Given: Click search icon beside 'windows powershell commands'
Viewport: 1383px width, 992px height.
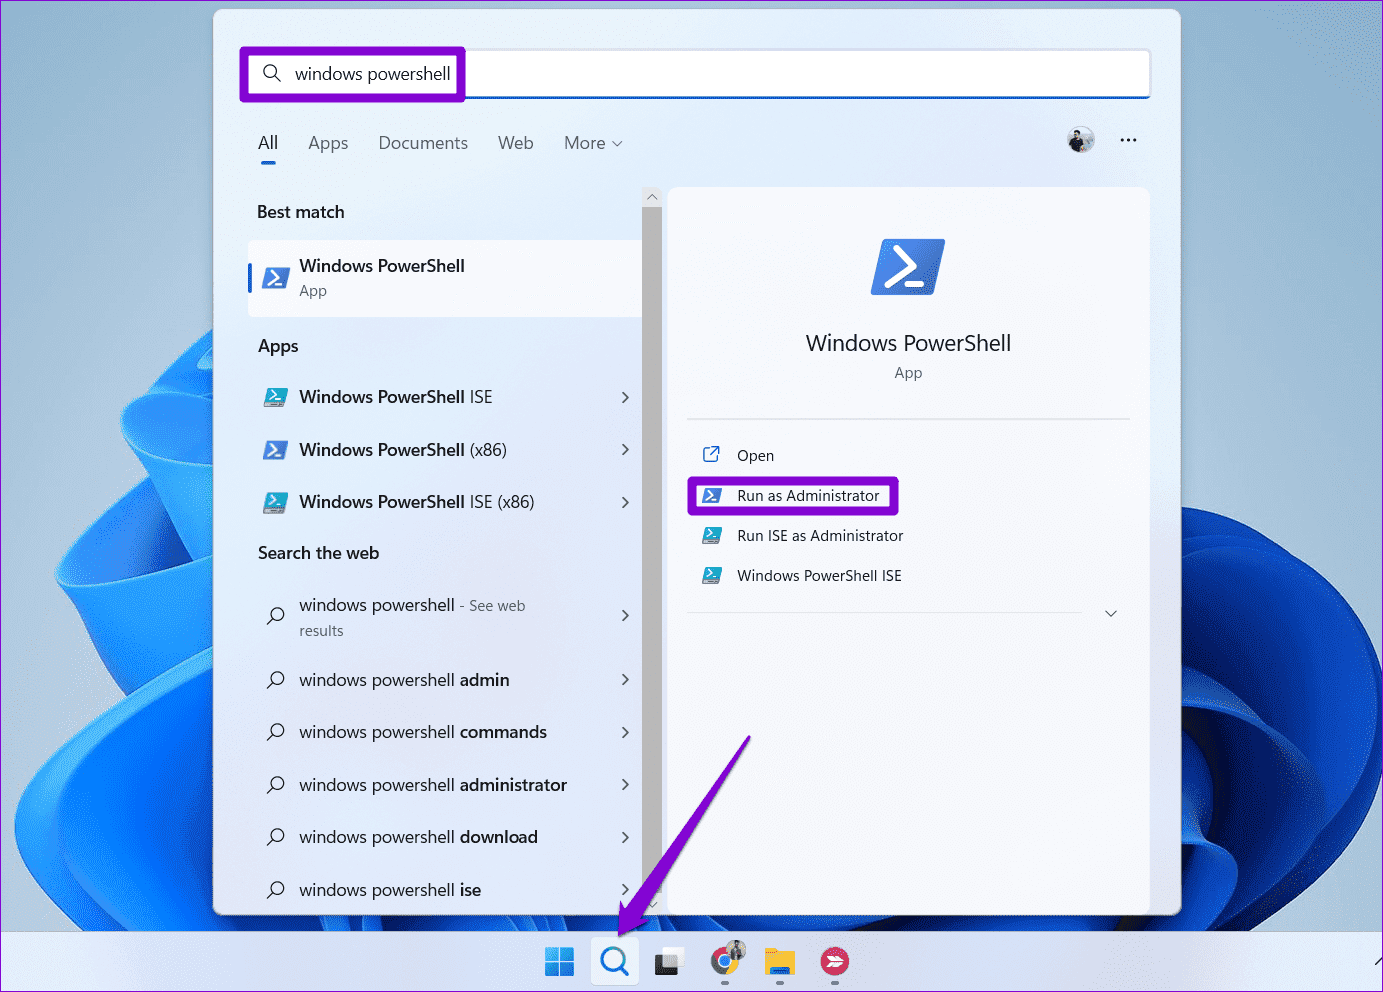Looking at the screenshot, I should click(x=276, y=732).
